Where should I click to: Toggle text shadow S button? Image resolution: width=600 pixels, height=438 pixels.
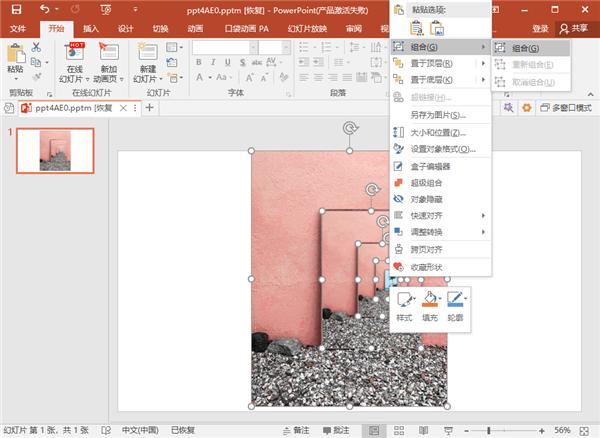pyautogui.click(x=243, y=62)
